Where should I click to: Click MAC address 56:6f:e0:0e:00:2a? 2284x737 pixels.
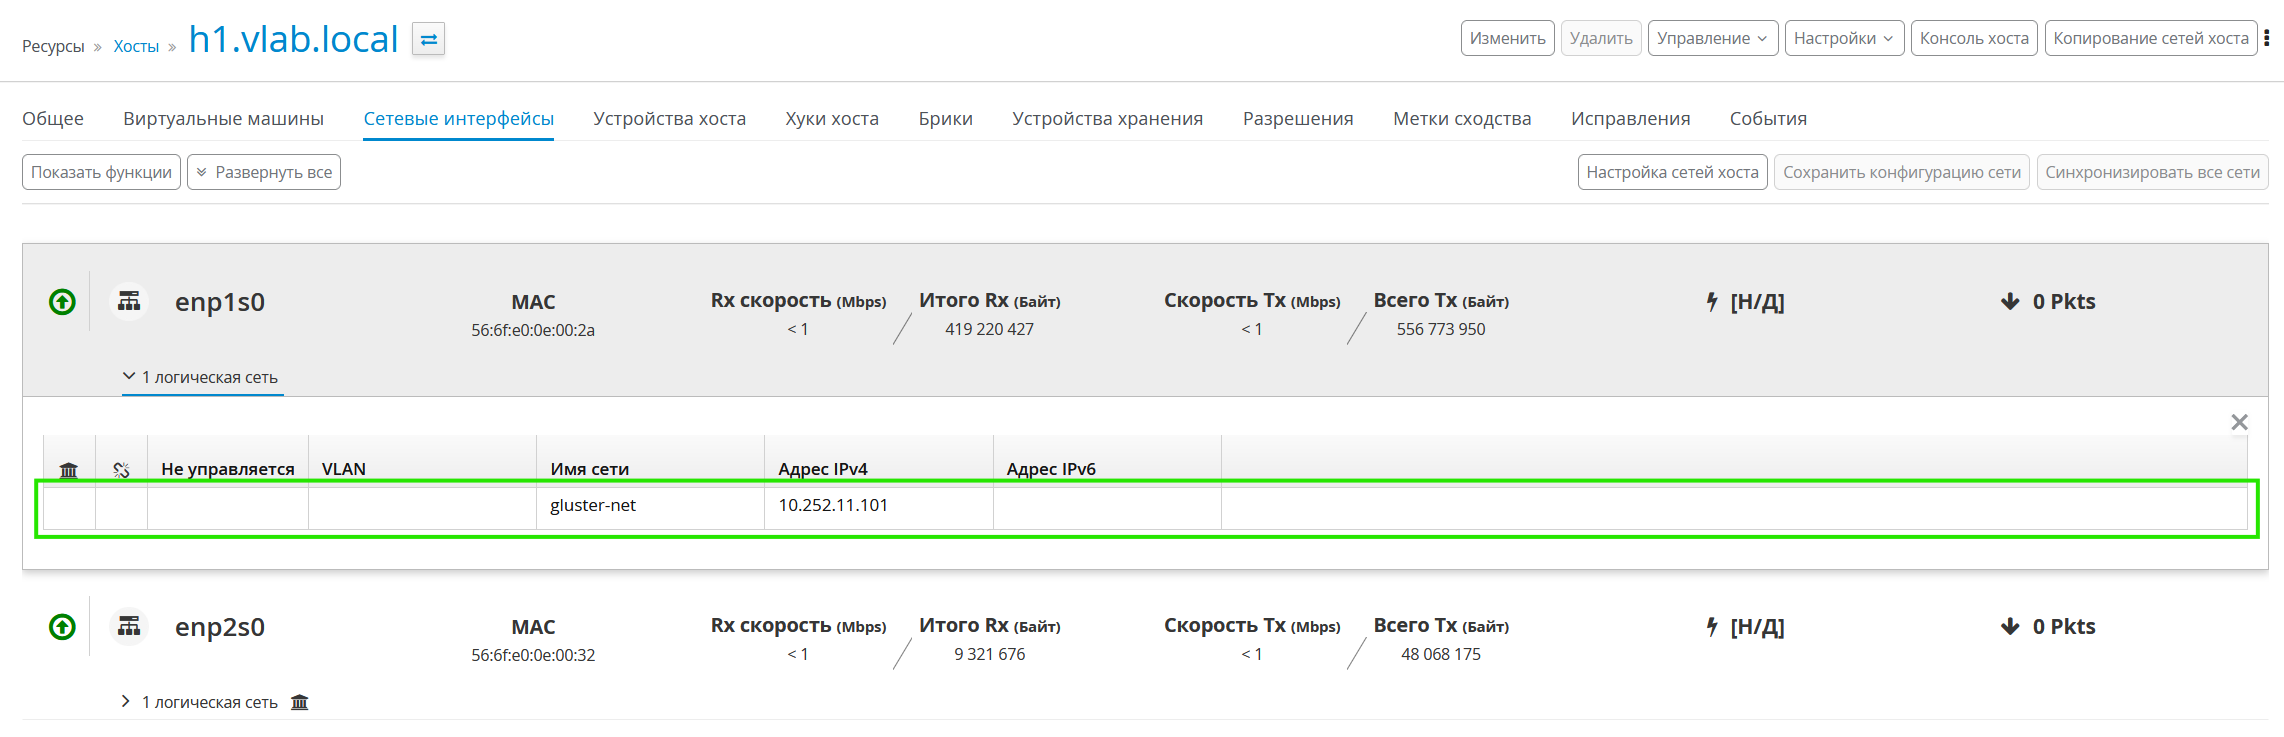click(x=533, y=330)
